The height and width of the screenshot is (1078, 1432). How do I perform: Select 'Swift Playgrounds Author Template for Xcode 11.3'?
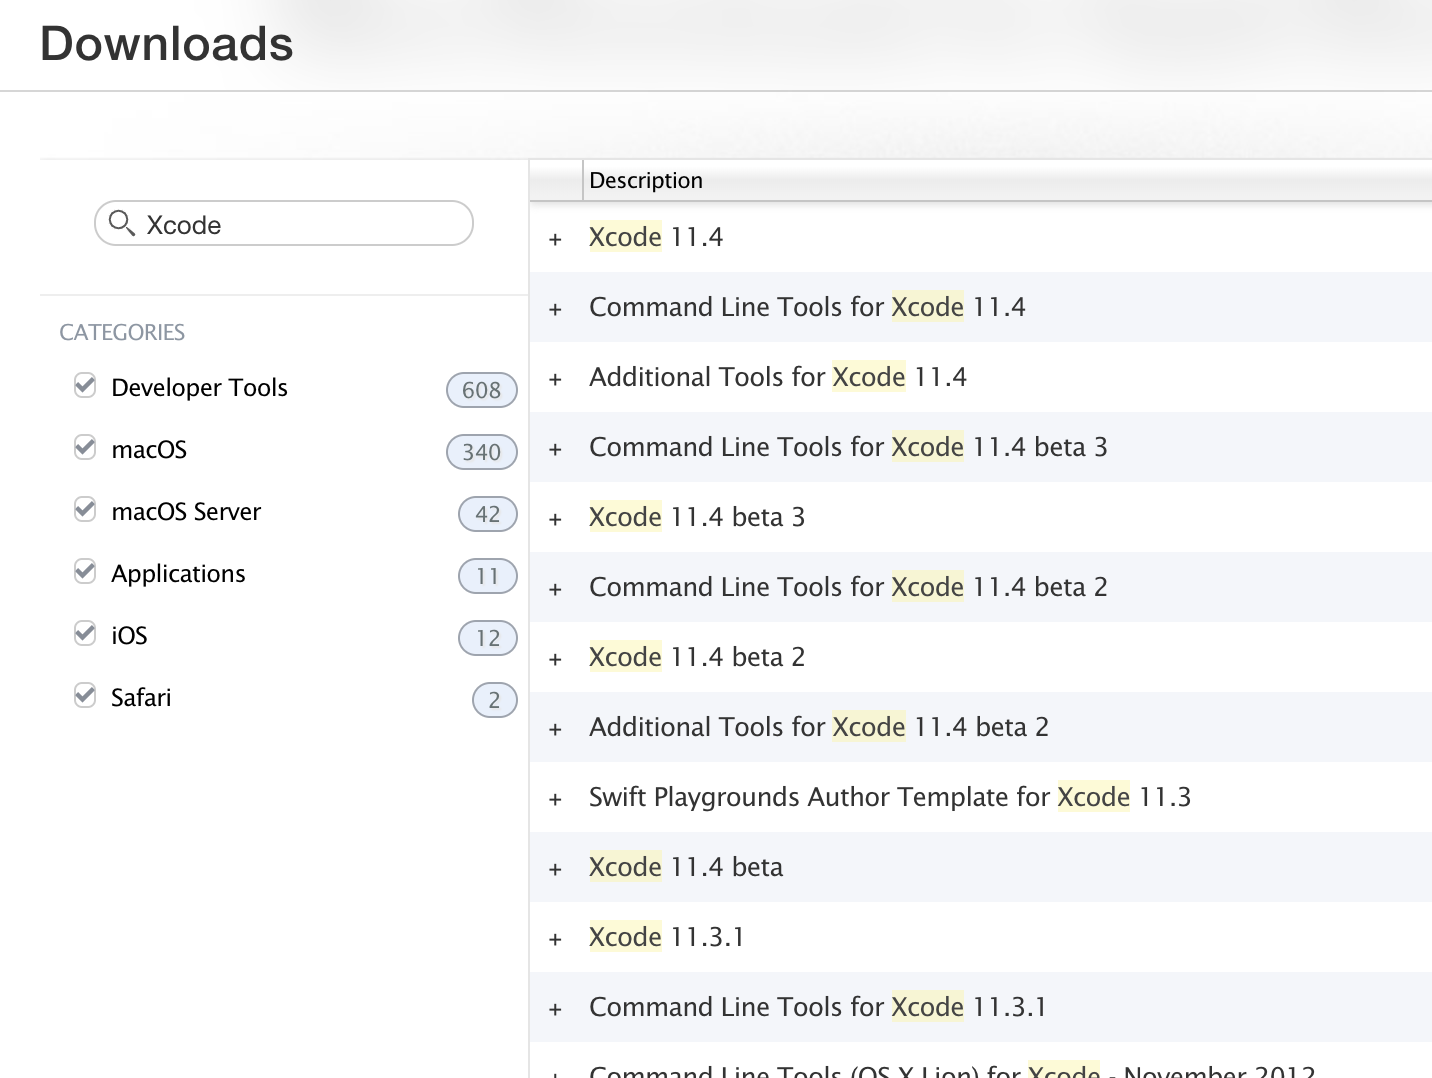coord(890,797)
